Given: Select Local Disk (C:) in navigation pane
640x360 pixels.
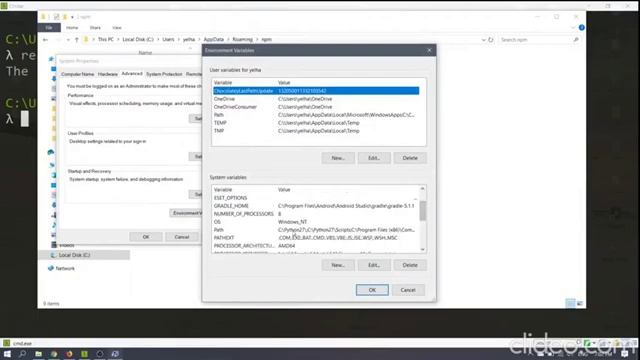Looking at the screenshot, I should (84, 255).
